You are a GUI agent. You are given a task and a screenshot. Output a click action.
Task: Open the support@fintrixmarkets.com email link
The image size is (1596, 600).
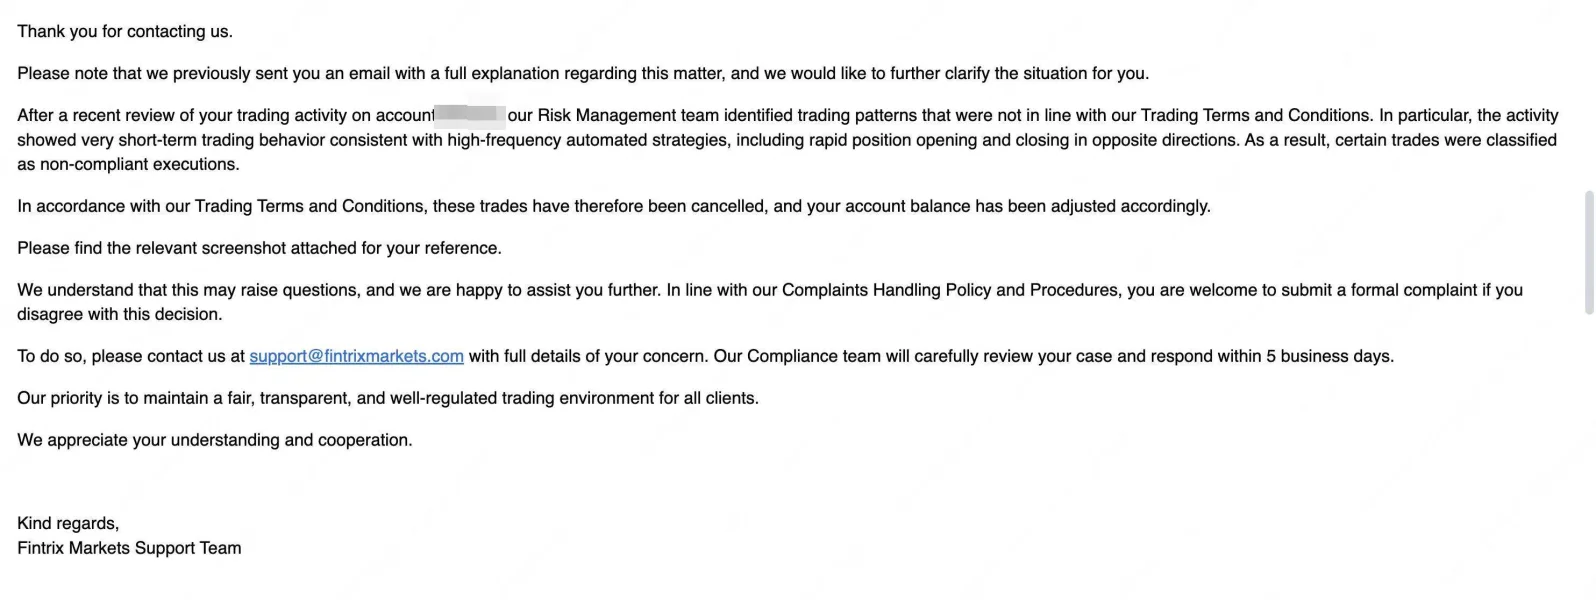pyautogui.click(x=356, y=356)
